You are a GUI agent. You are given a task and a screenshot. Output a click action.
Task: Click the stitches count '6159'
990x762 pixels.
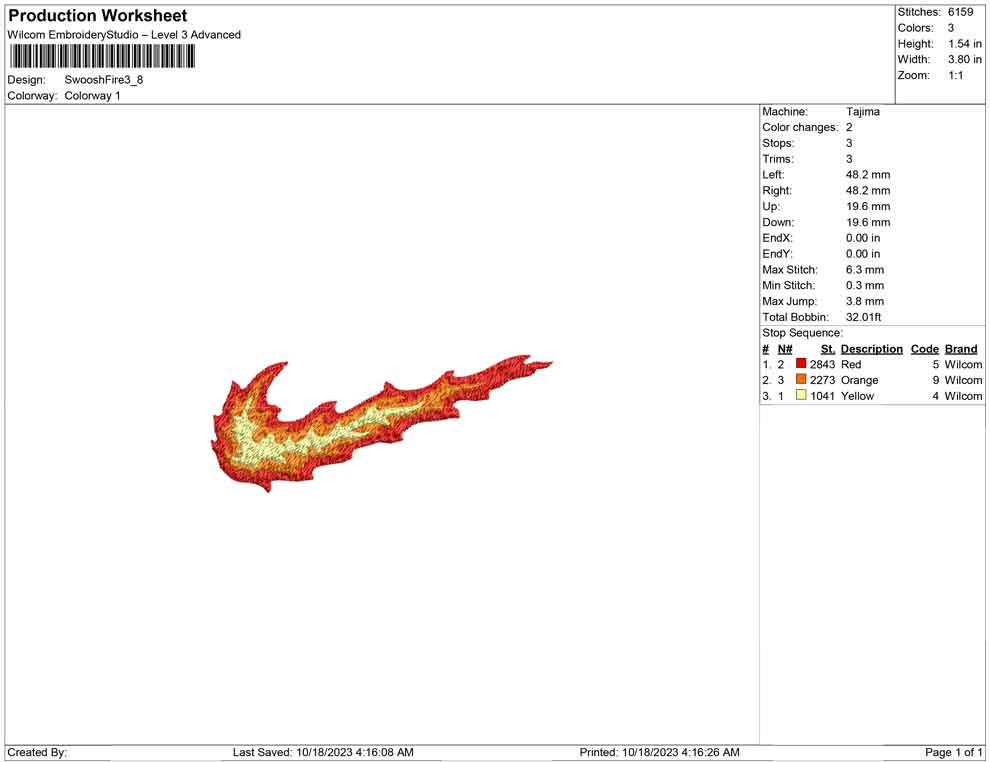point(960,12)
